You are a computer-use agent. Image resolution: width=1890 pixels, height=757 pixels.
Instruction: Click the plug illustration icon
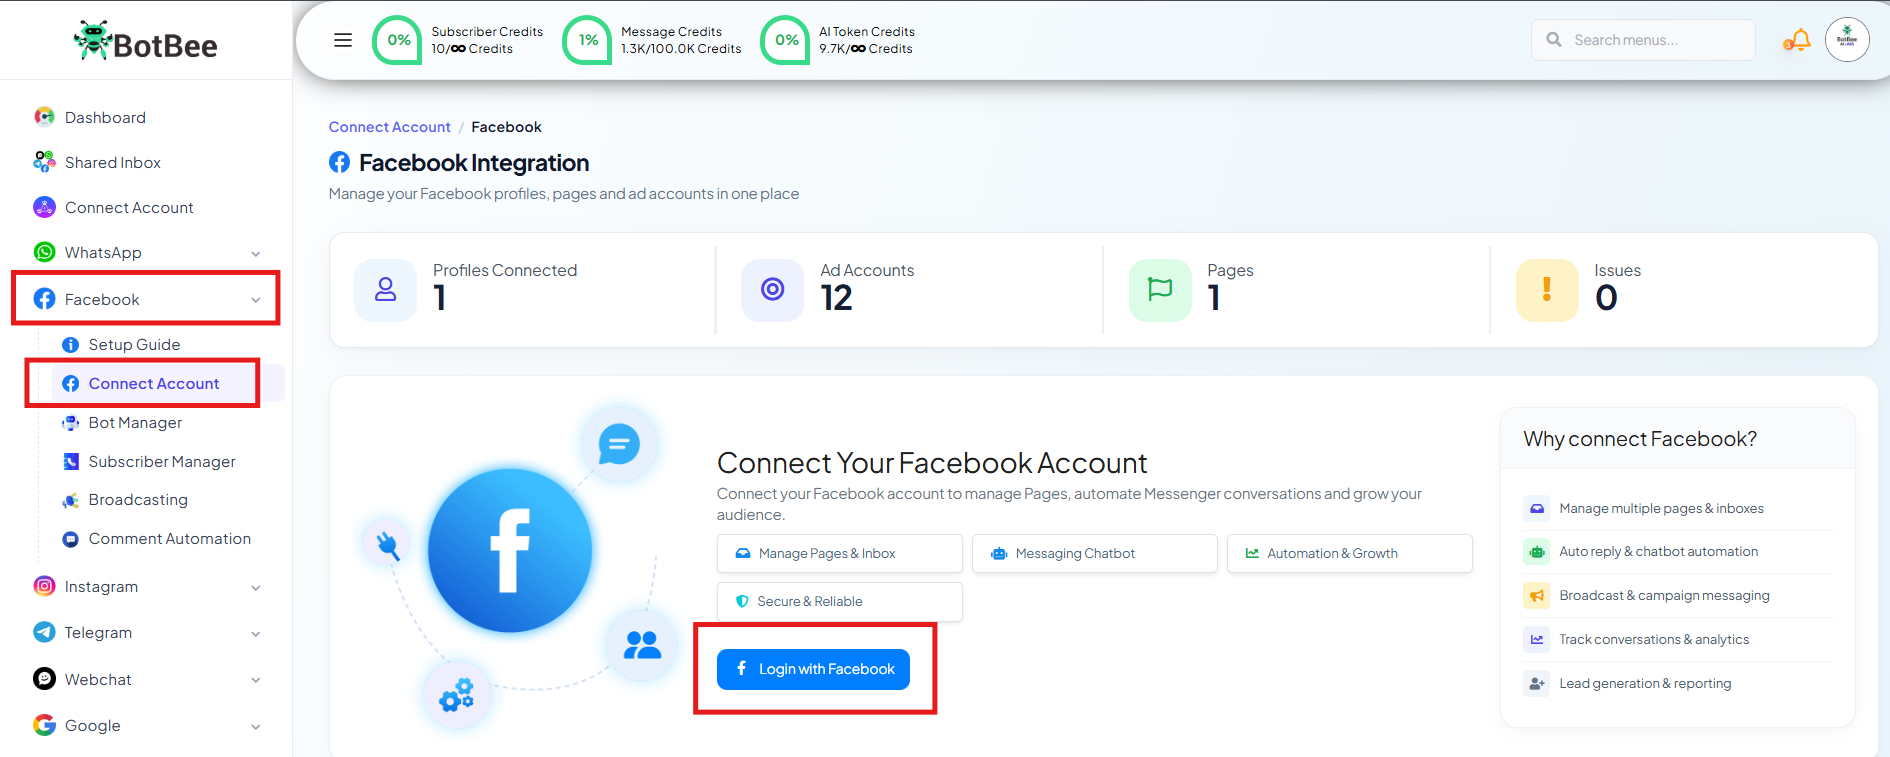pyautogui.click(x=388, y=544)
